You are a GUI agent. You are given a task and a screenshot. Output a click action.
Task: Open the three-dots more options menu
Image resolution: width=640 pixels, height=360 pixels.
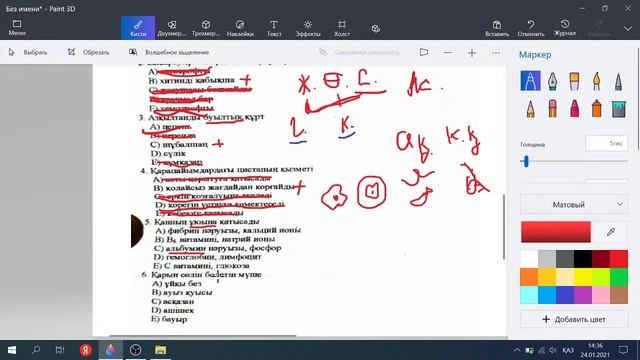496,53
